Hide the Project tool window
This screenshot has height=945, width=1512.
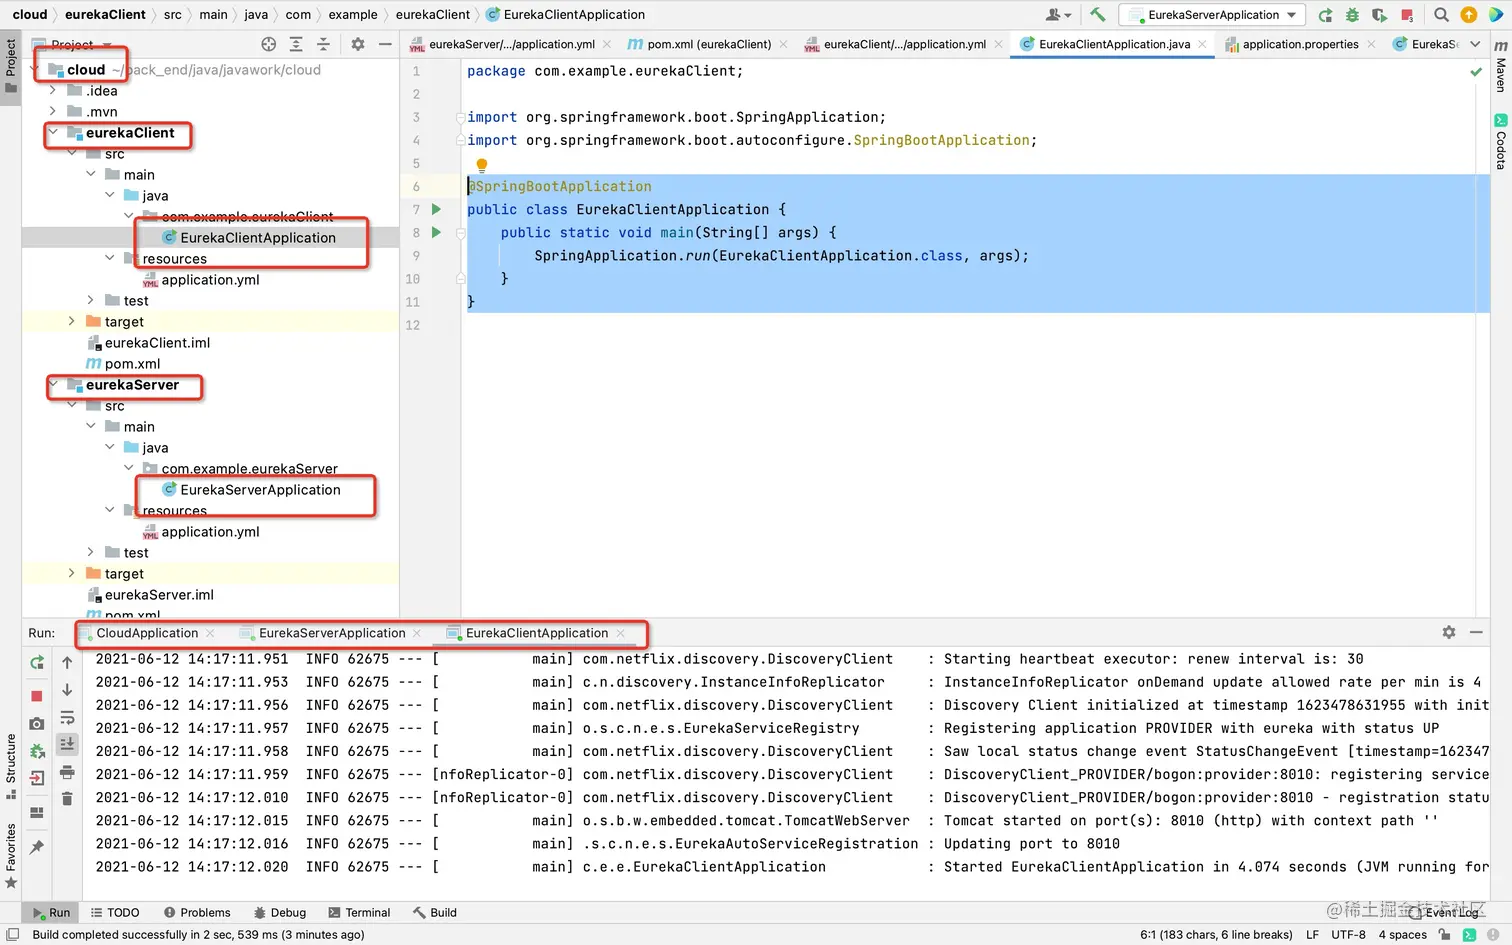[385, 44]
